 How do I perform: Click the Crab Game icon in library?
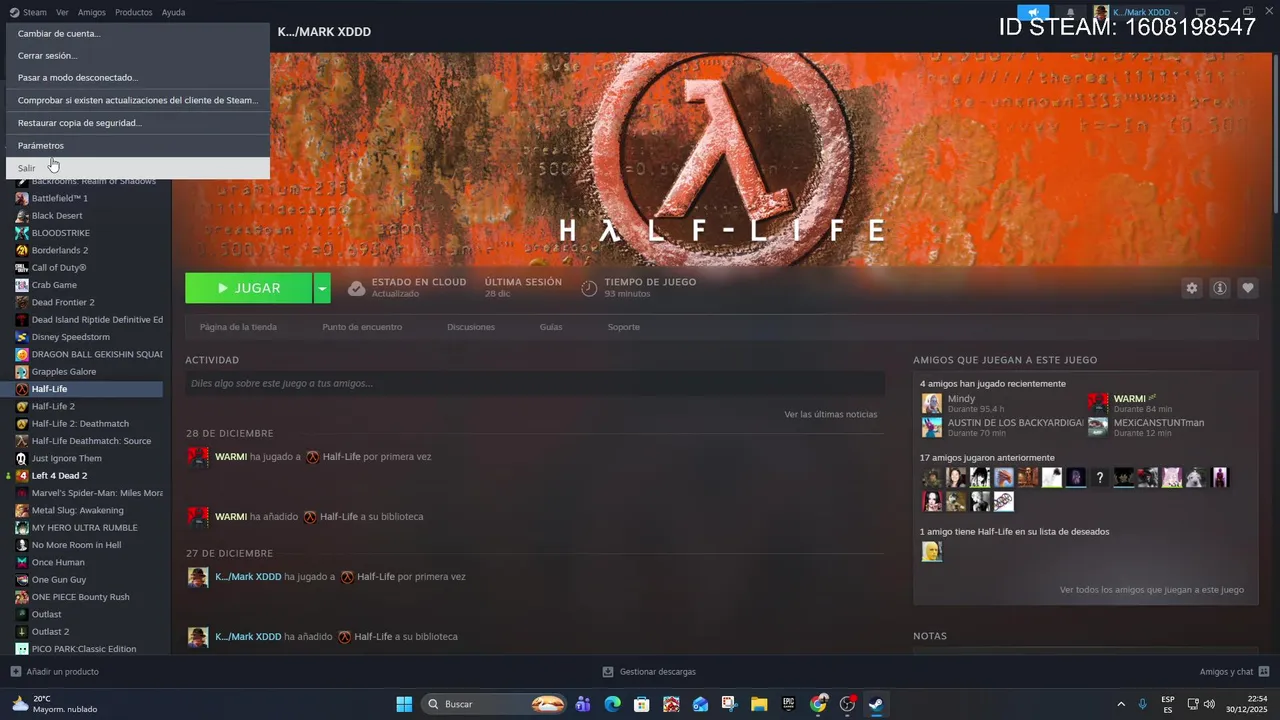click(22, 285)
